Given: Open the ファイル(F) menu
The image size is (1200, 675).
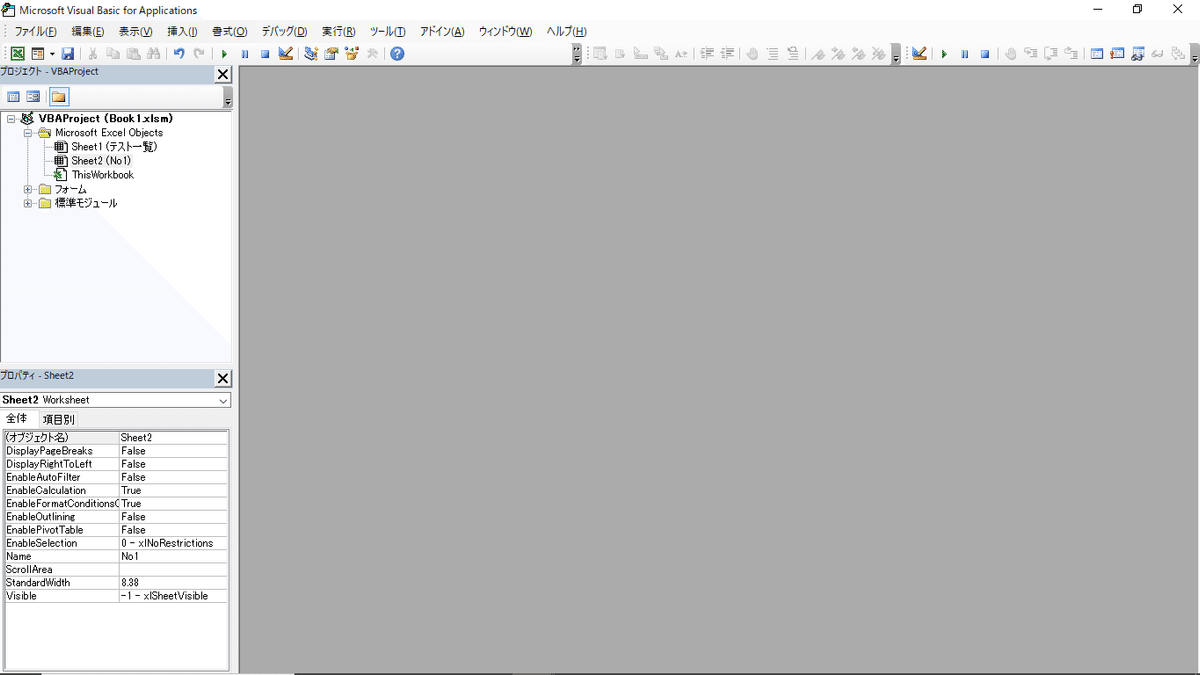Looking at the screenshot, I should (x=35, y=32).
